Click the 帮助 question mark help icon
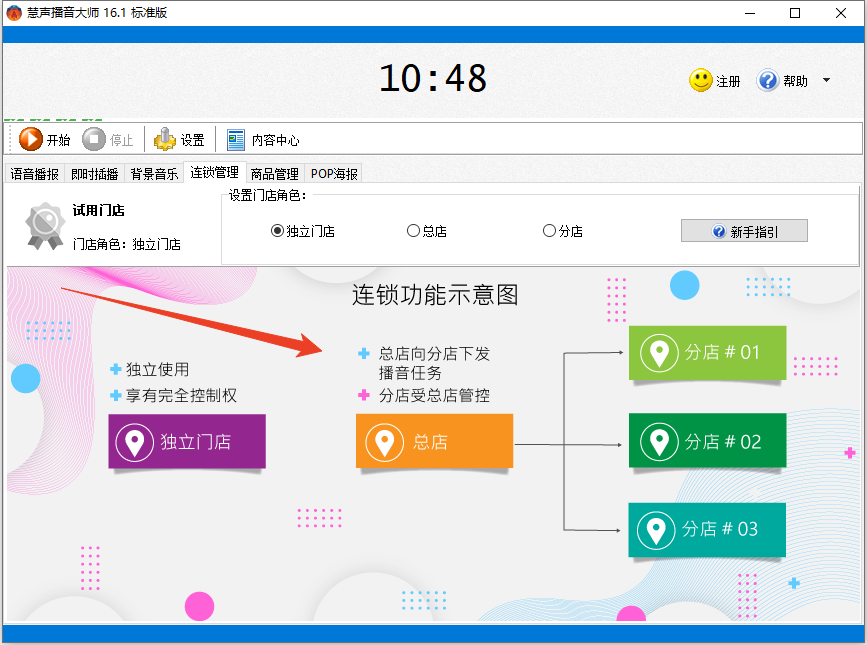 click(767, 80)
